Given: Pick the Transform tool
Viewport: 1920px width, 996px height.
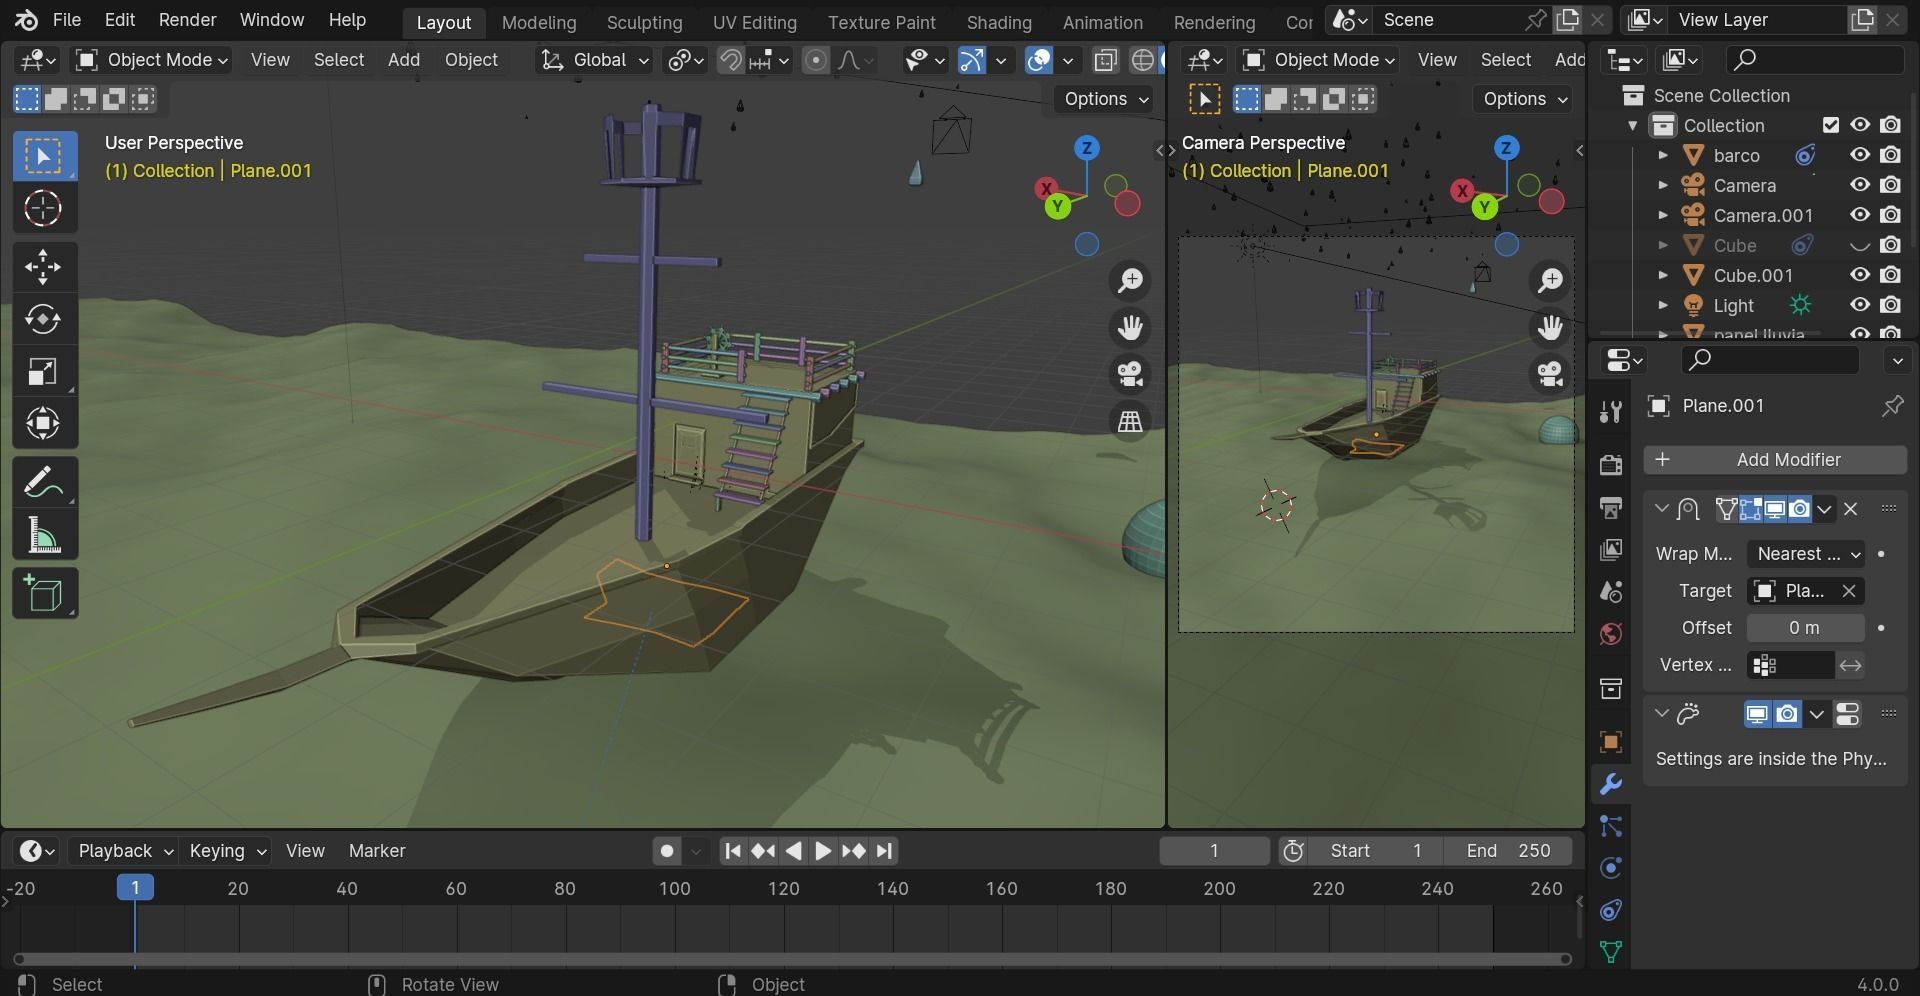Looking at the screenshot, I should (43, 424).
